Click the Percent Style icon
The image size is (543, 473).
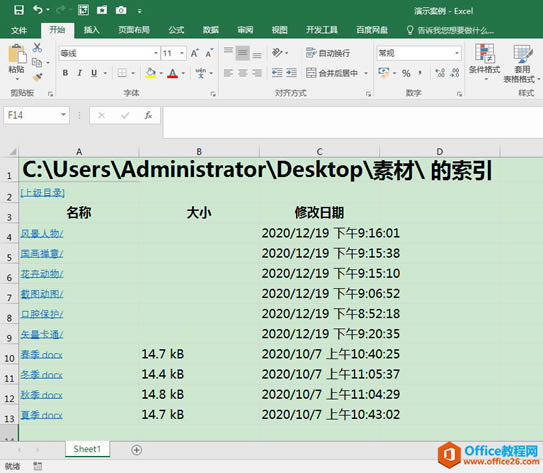coord(406,73)
